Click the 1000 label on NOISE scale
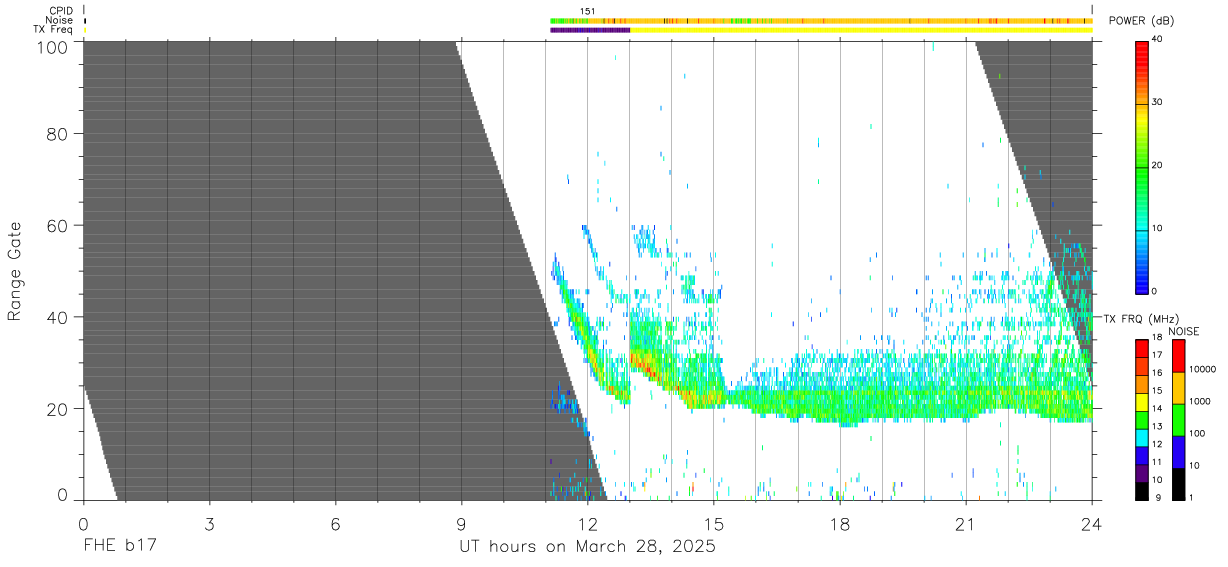Image resolution: width=1228 pixels, height=567 pixels. pyautogui.click(x=1200, y=401)
